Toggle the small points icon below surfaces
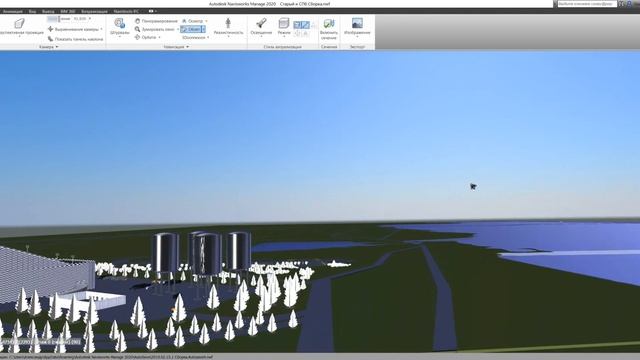The width and height of the screenshot is (640, 360). [x=297, y=33]
